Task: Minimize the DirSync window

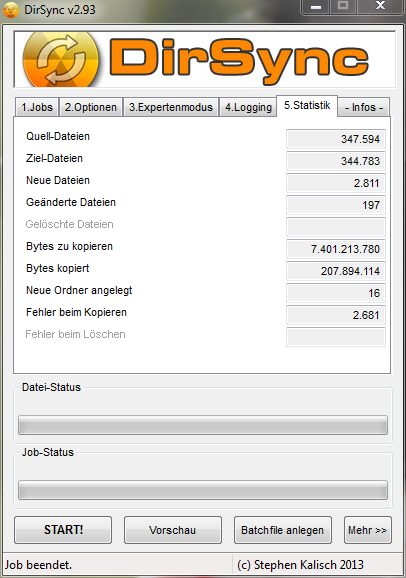Action: coord(316,6)
